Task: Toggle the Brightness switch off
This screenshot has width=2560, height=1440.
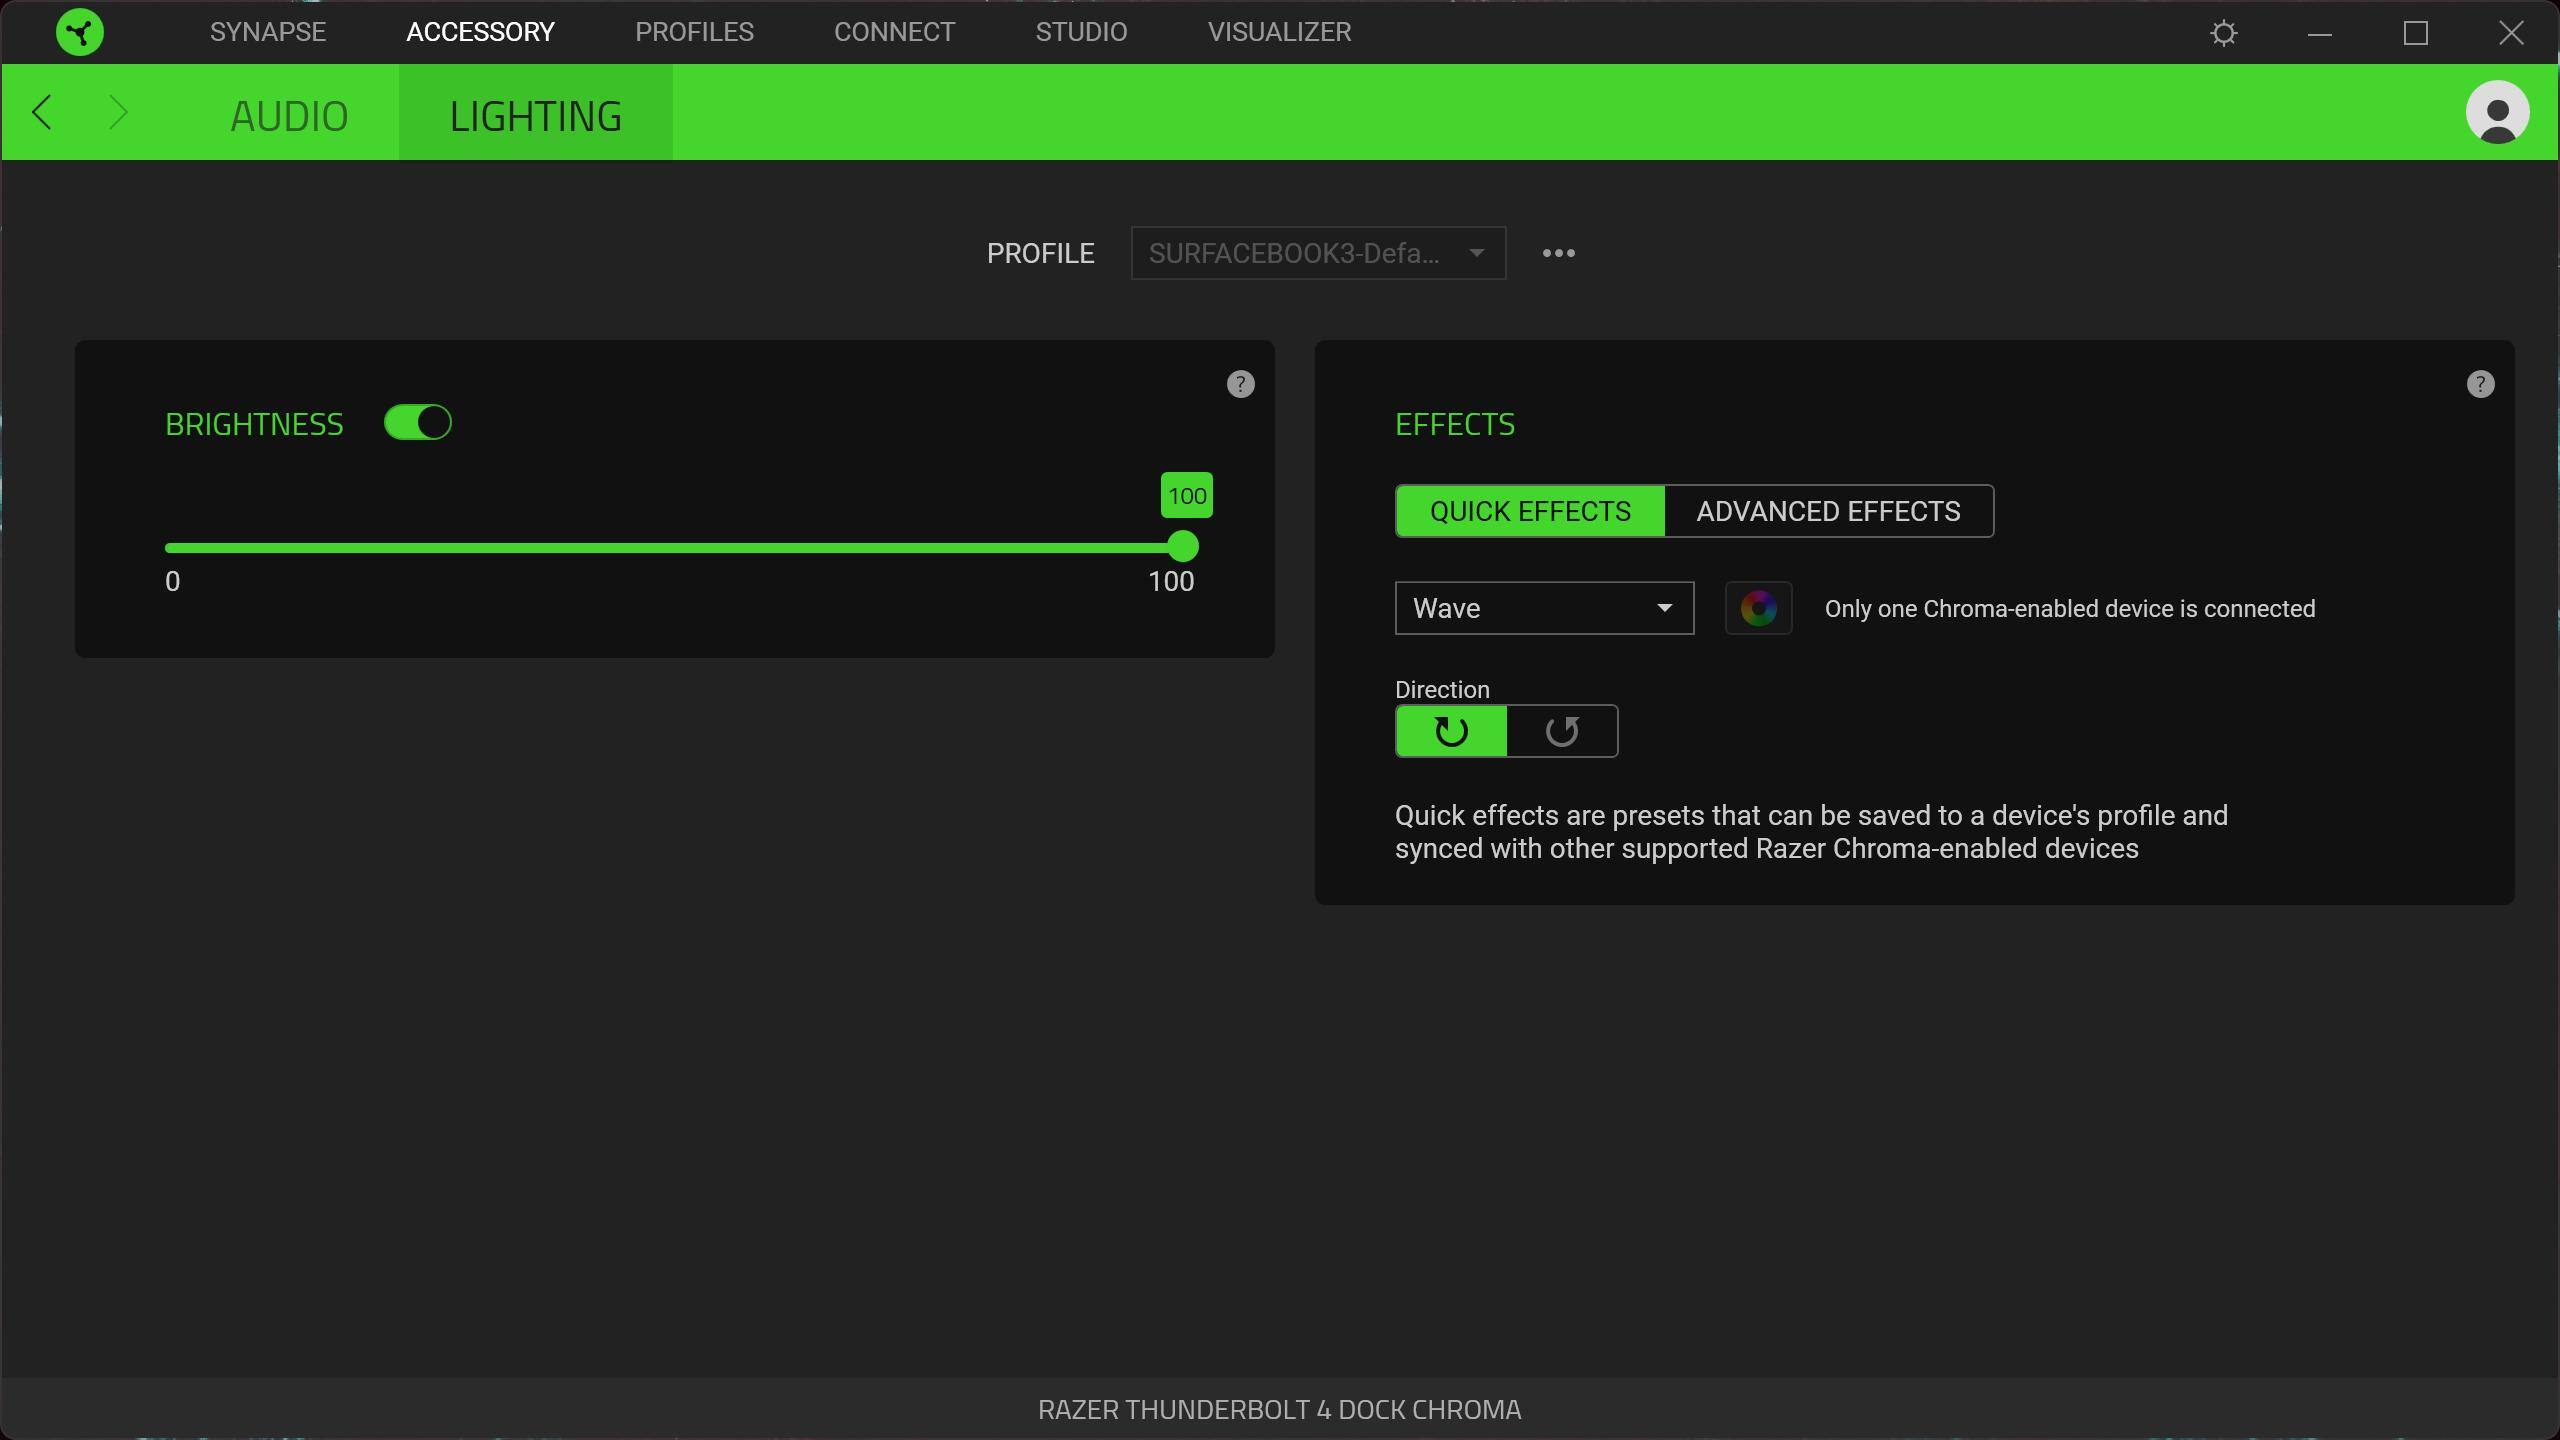Action: click(418, 423)
